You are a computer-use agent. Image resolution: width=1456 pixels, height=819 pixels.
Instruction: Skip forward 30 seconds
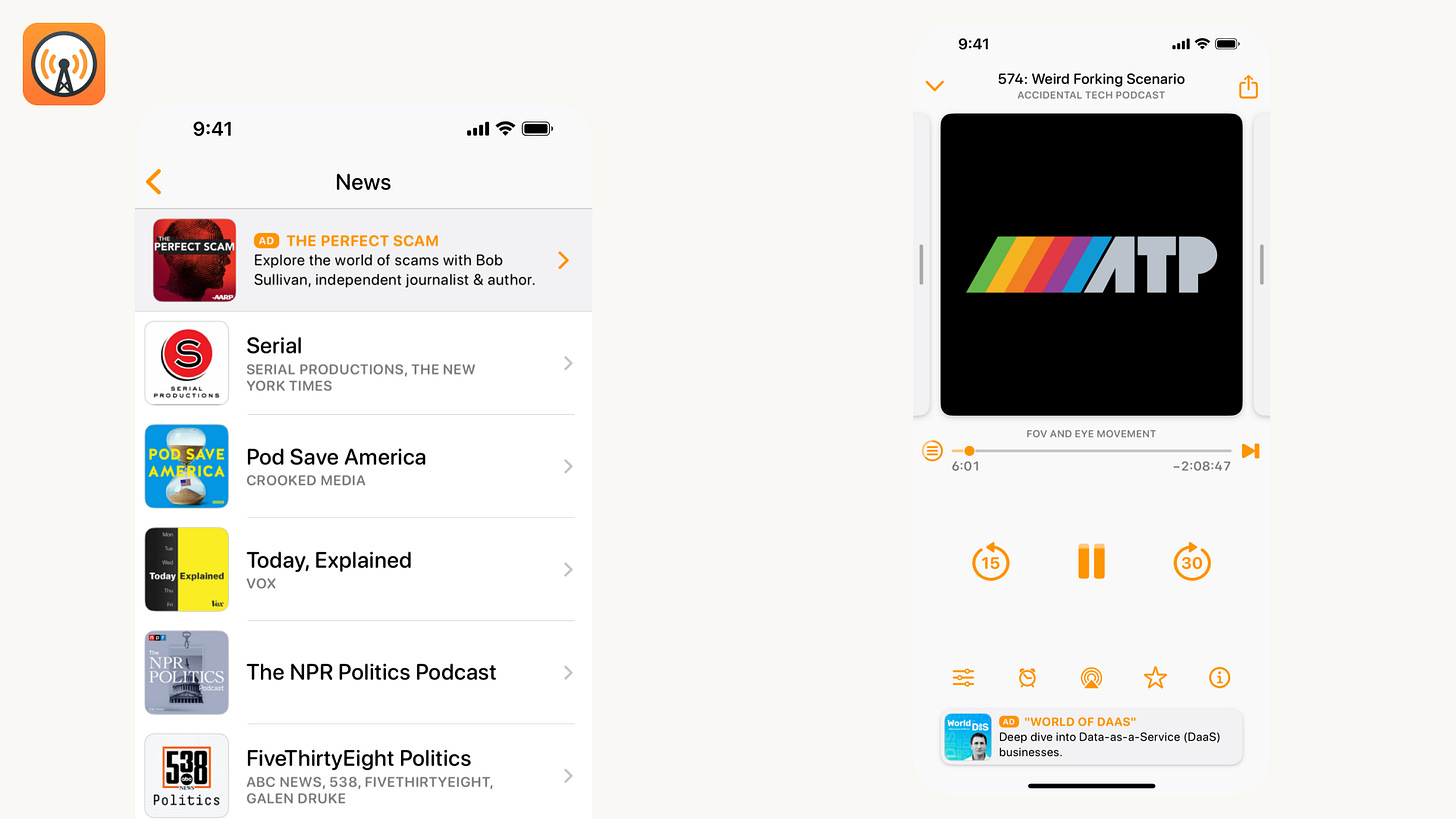pyautogui.click(x=1192, y=561)
